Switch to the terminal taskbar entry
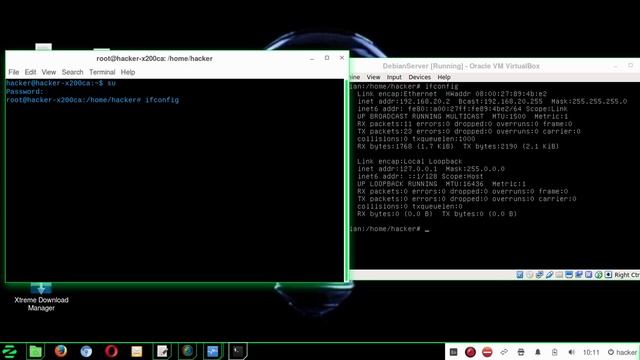 (238, 351)
